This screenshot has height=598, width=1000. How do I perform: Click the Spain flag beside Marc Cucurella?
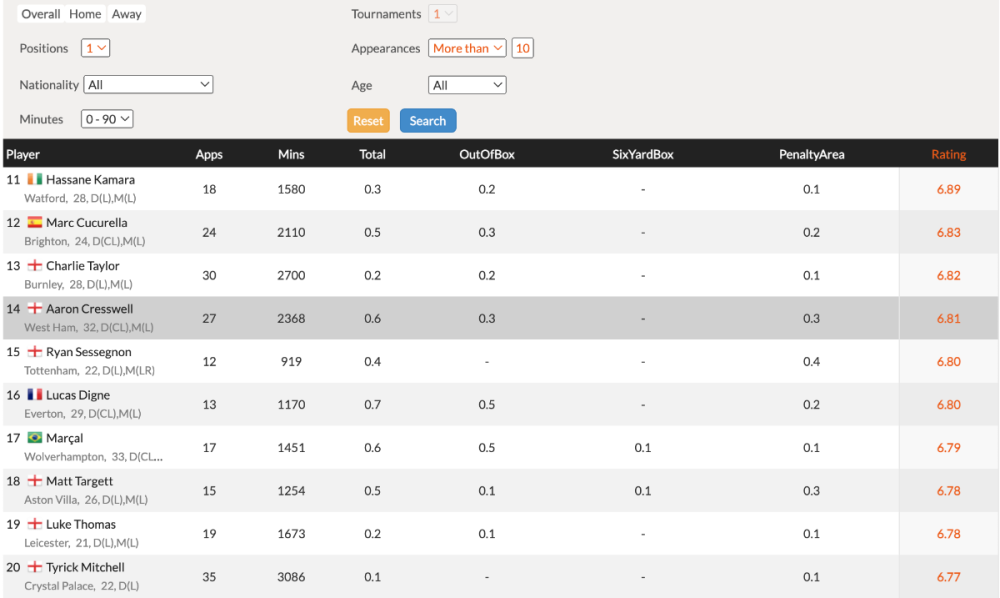click(35, 222)
